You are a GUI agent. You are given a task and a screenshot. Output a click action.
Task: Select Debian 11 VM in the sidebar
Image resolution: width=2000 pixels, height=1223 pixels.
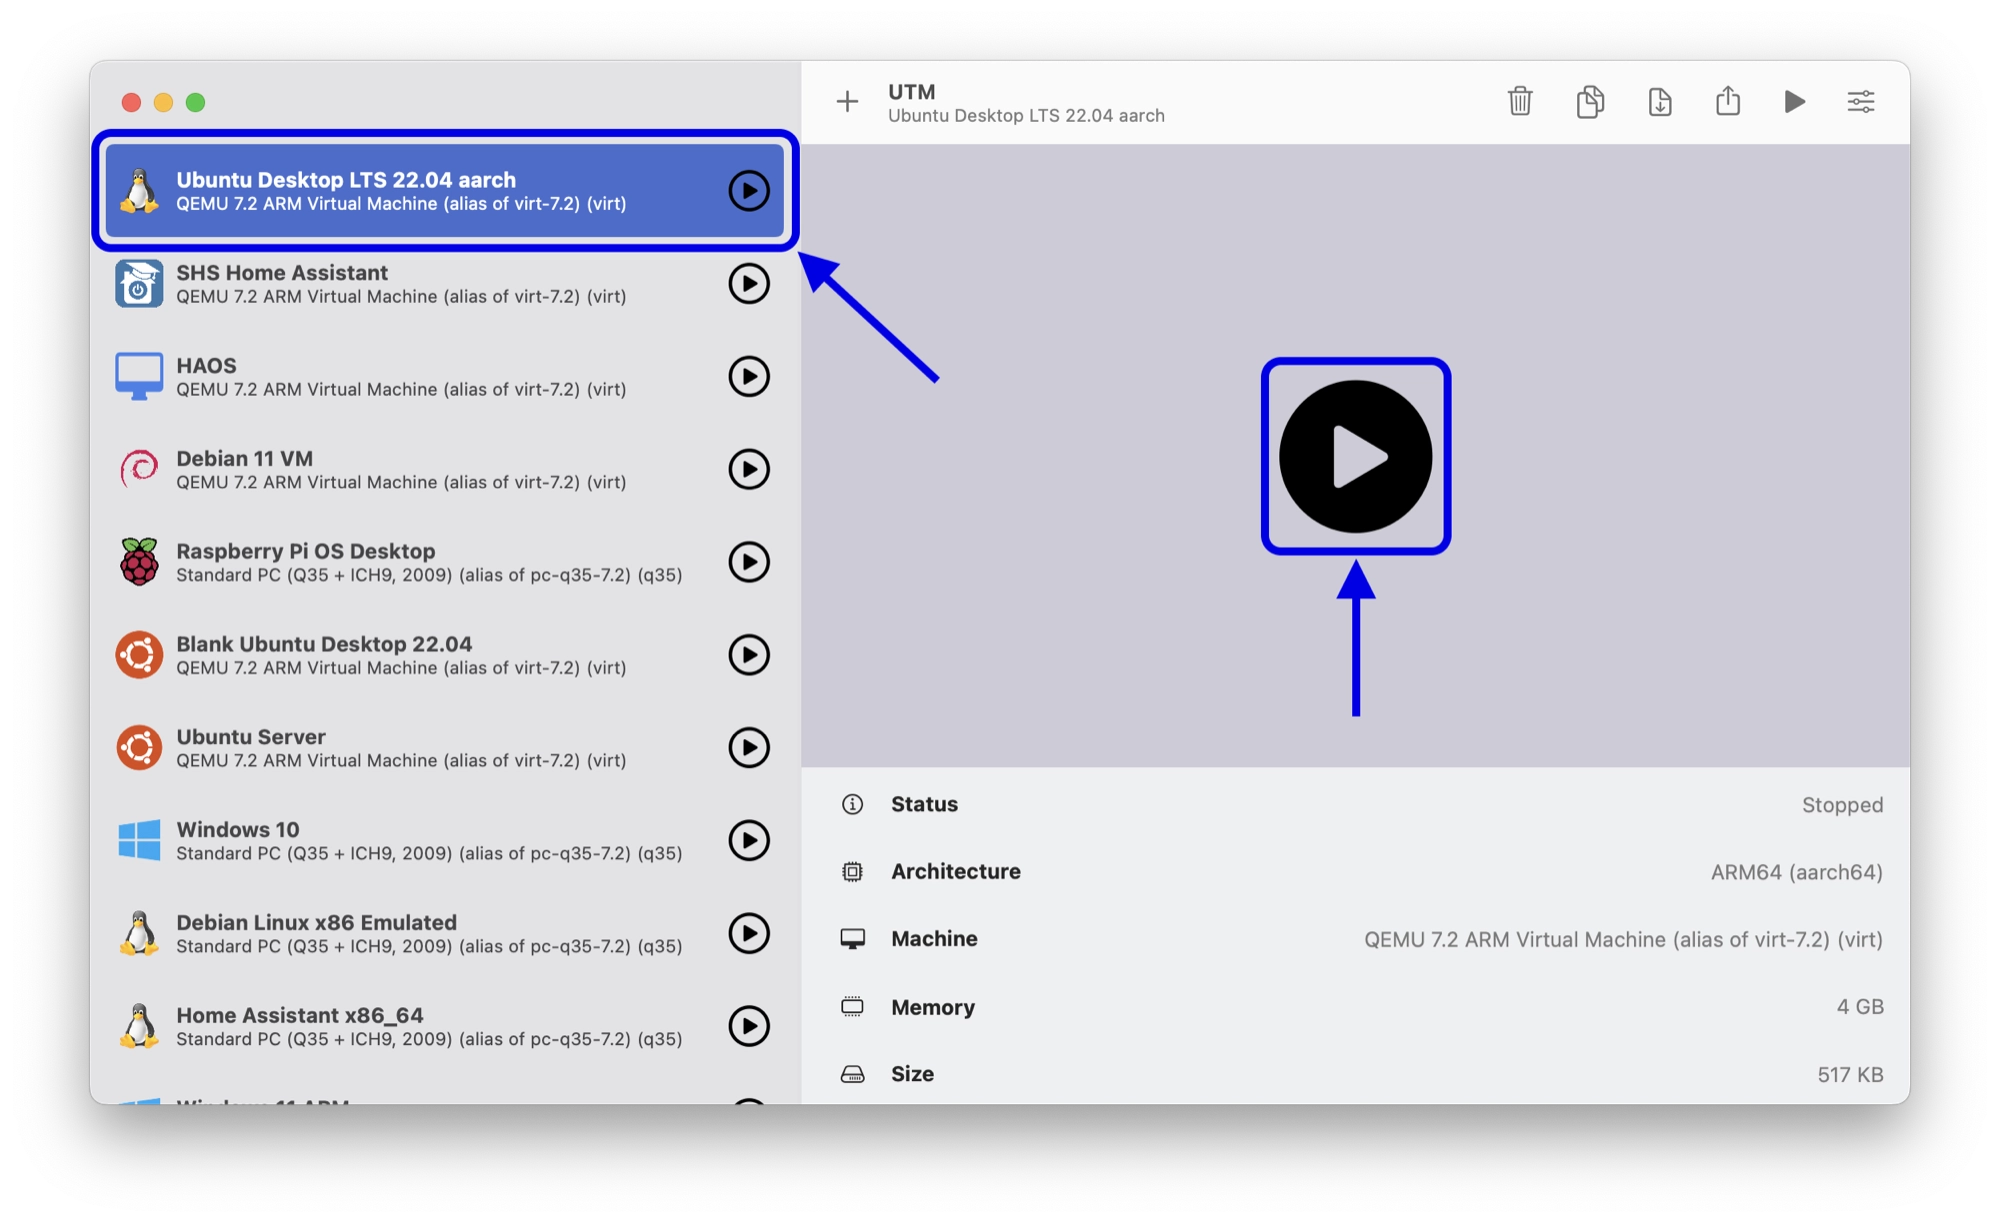[445, 470]
